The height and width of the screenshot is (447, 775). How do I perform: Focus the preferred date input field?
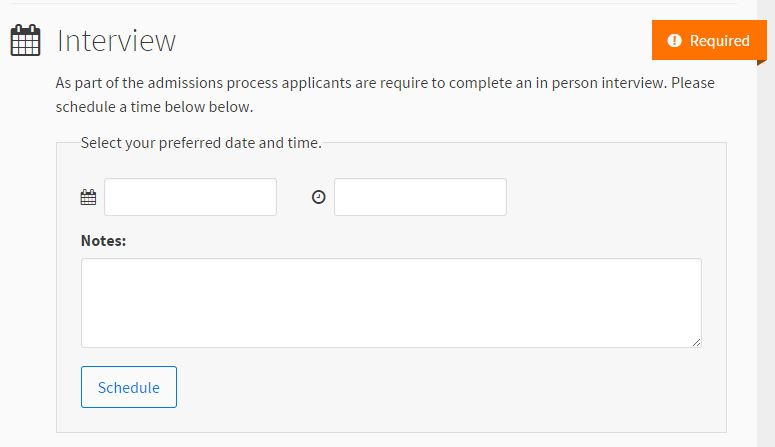(x=190, y=197)
